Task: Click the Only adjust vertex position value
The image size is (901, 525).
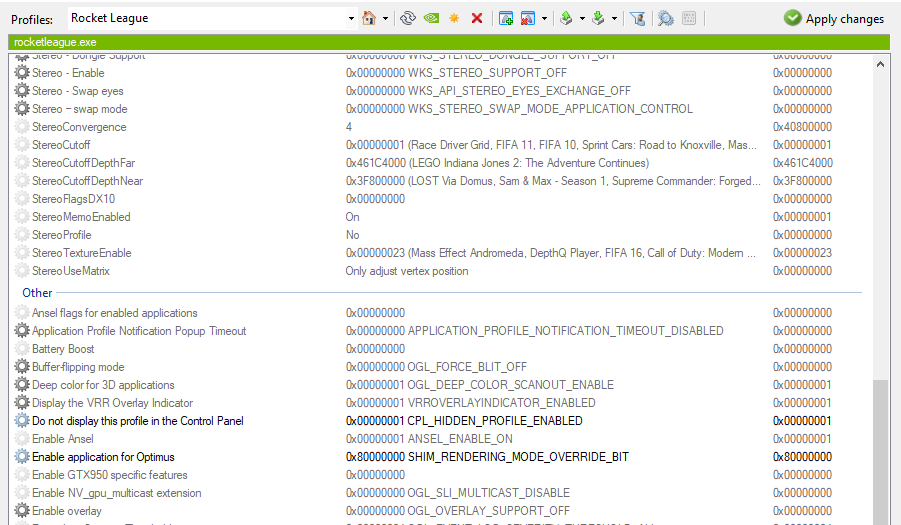Action: [x=407, y=271]
